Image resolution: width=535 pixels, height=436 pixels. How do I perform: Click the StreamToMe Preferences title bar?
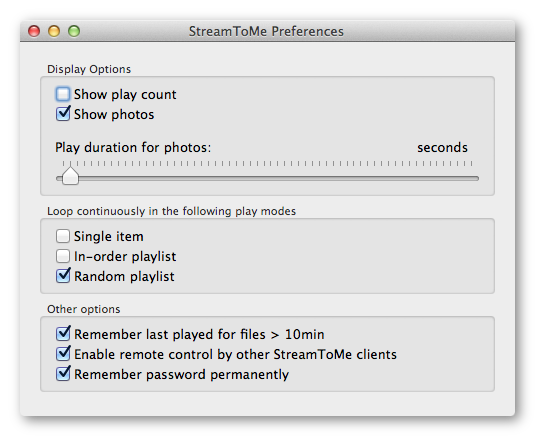pos(268,31)
